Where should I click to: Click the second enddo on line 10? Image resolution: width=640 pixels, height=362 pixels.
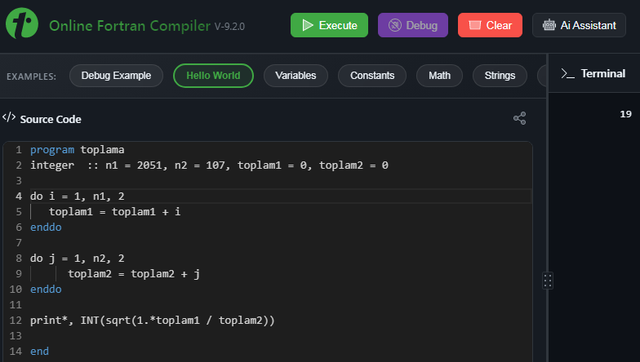tap(46, 289)
